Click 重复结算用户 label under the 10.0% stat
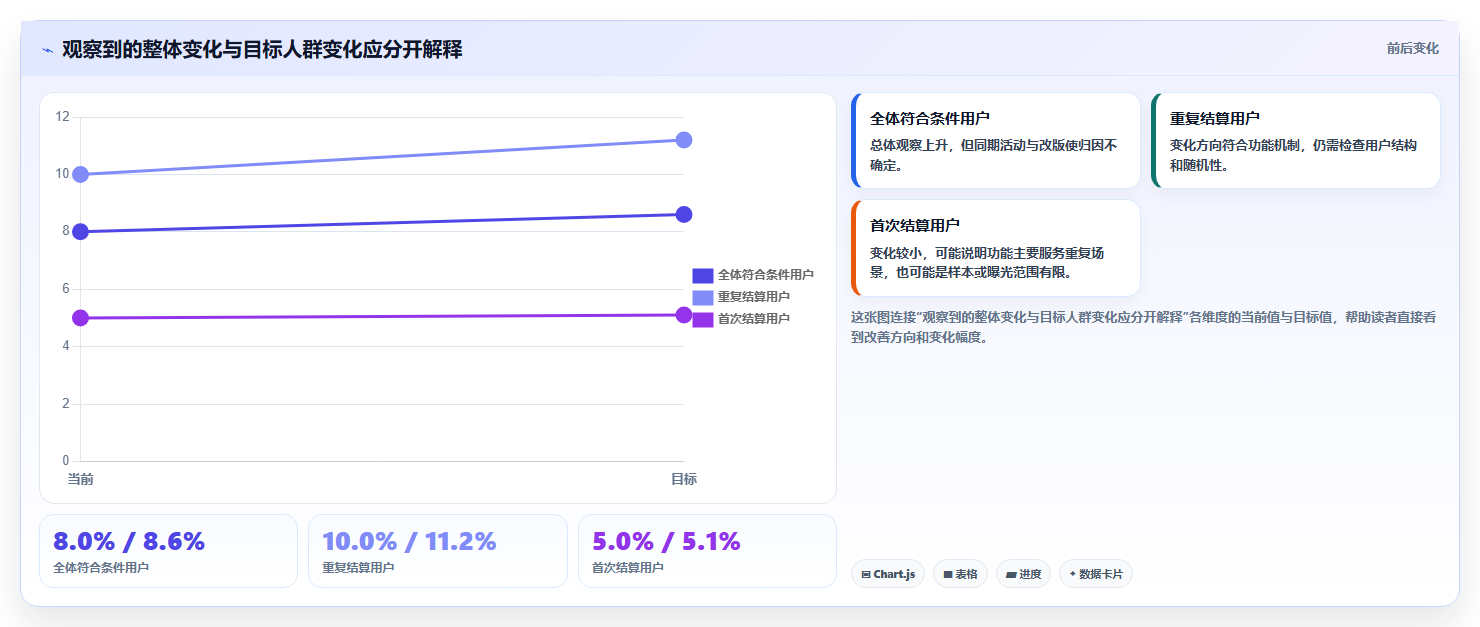Screen dimensions: 1480x627 coord(358,568)
